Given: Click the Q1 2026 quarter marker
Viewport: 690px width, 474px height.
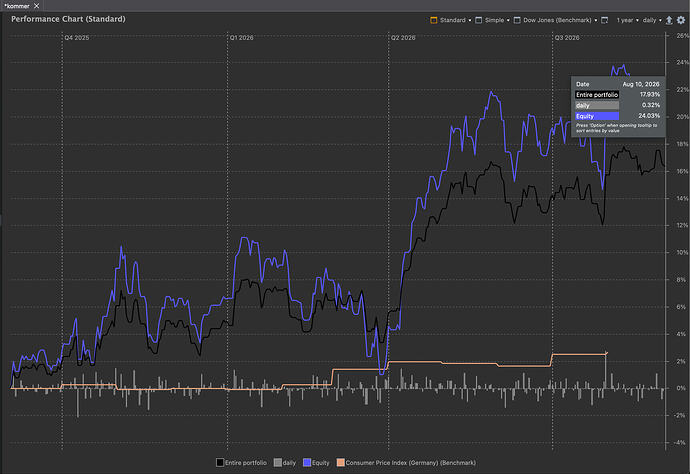Looking at the screenshot, I should pyautogui.click(x=242, y=38).
